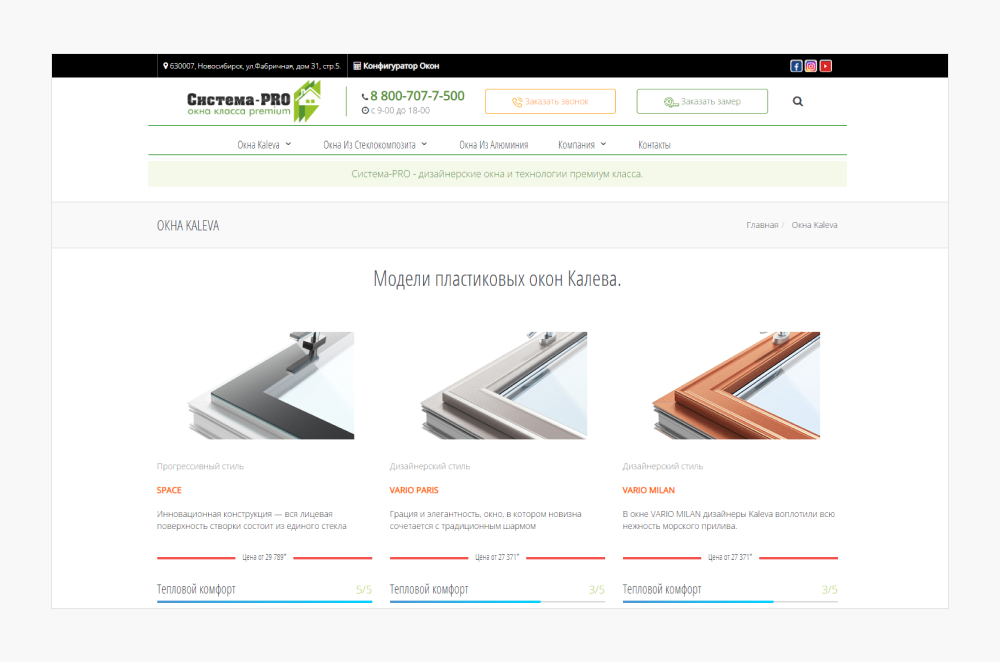Click the VARIO PARIS price Цена от 27 371
Viewport: 1000px width, 662px height.
tap(497, 557)
